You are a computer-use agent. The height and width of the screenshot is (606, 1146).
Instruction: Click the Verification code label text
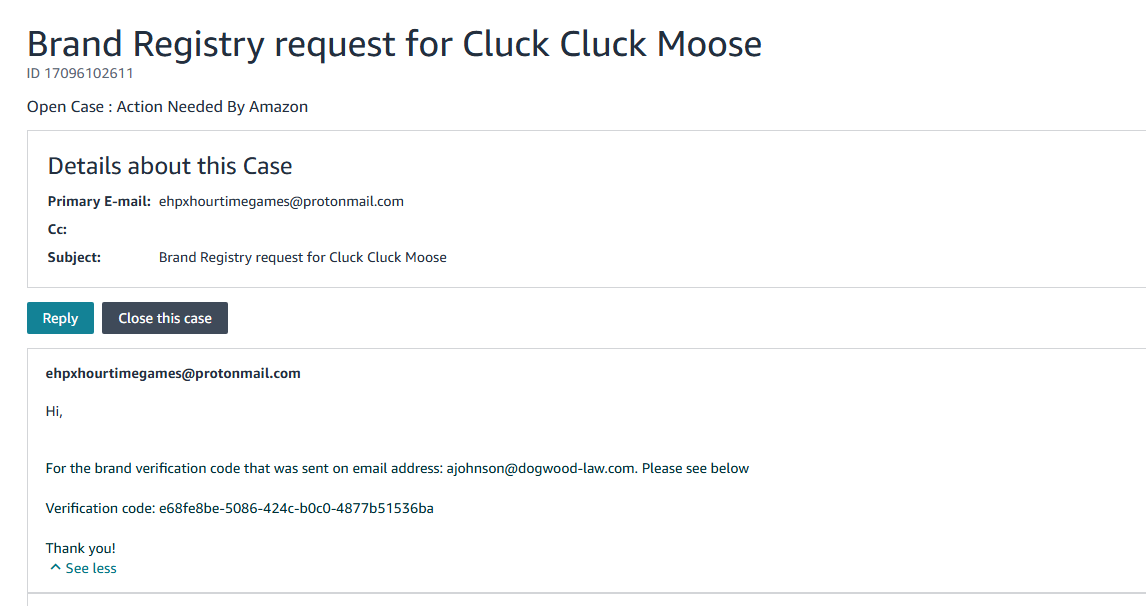(100, 508)
